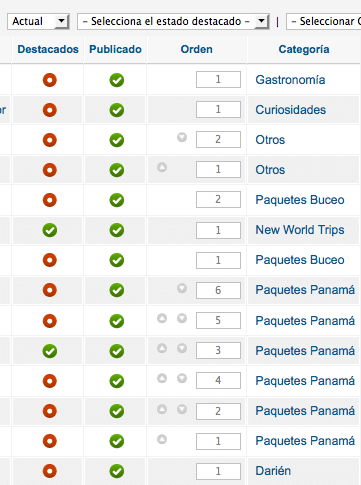
Task: Open the New World Trips category link
Action: coord(300,230)
